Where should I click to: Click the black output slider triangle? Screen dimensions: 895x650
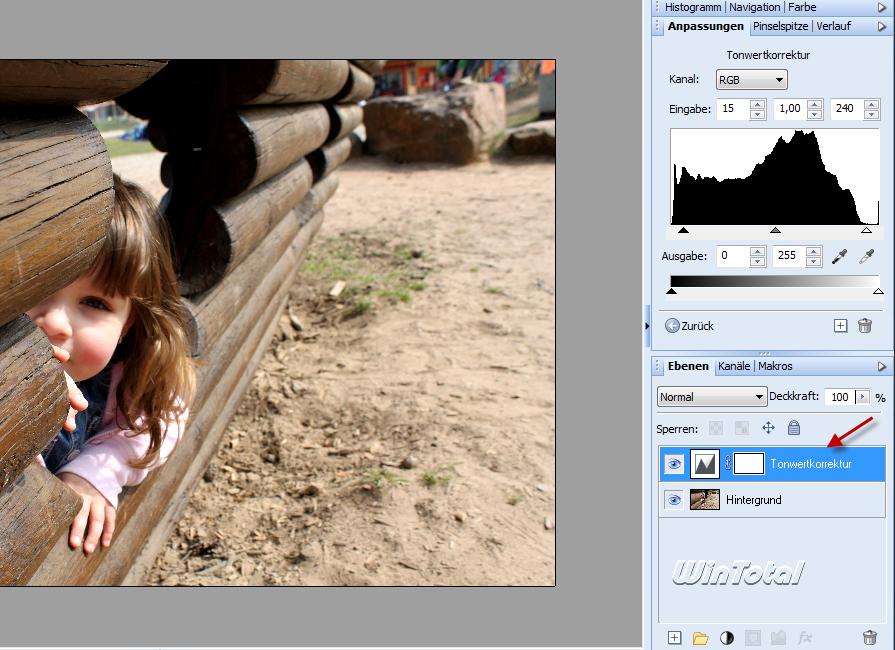coord(671,292)
